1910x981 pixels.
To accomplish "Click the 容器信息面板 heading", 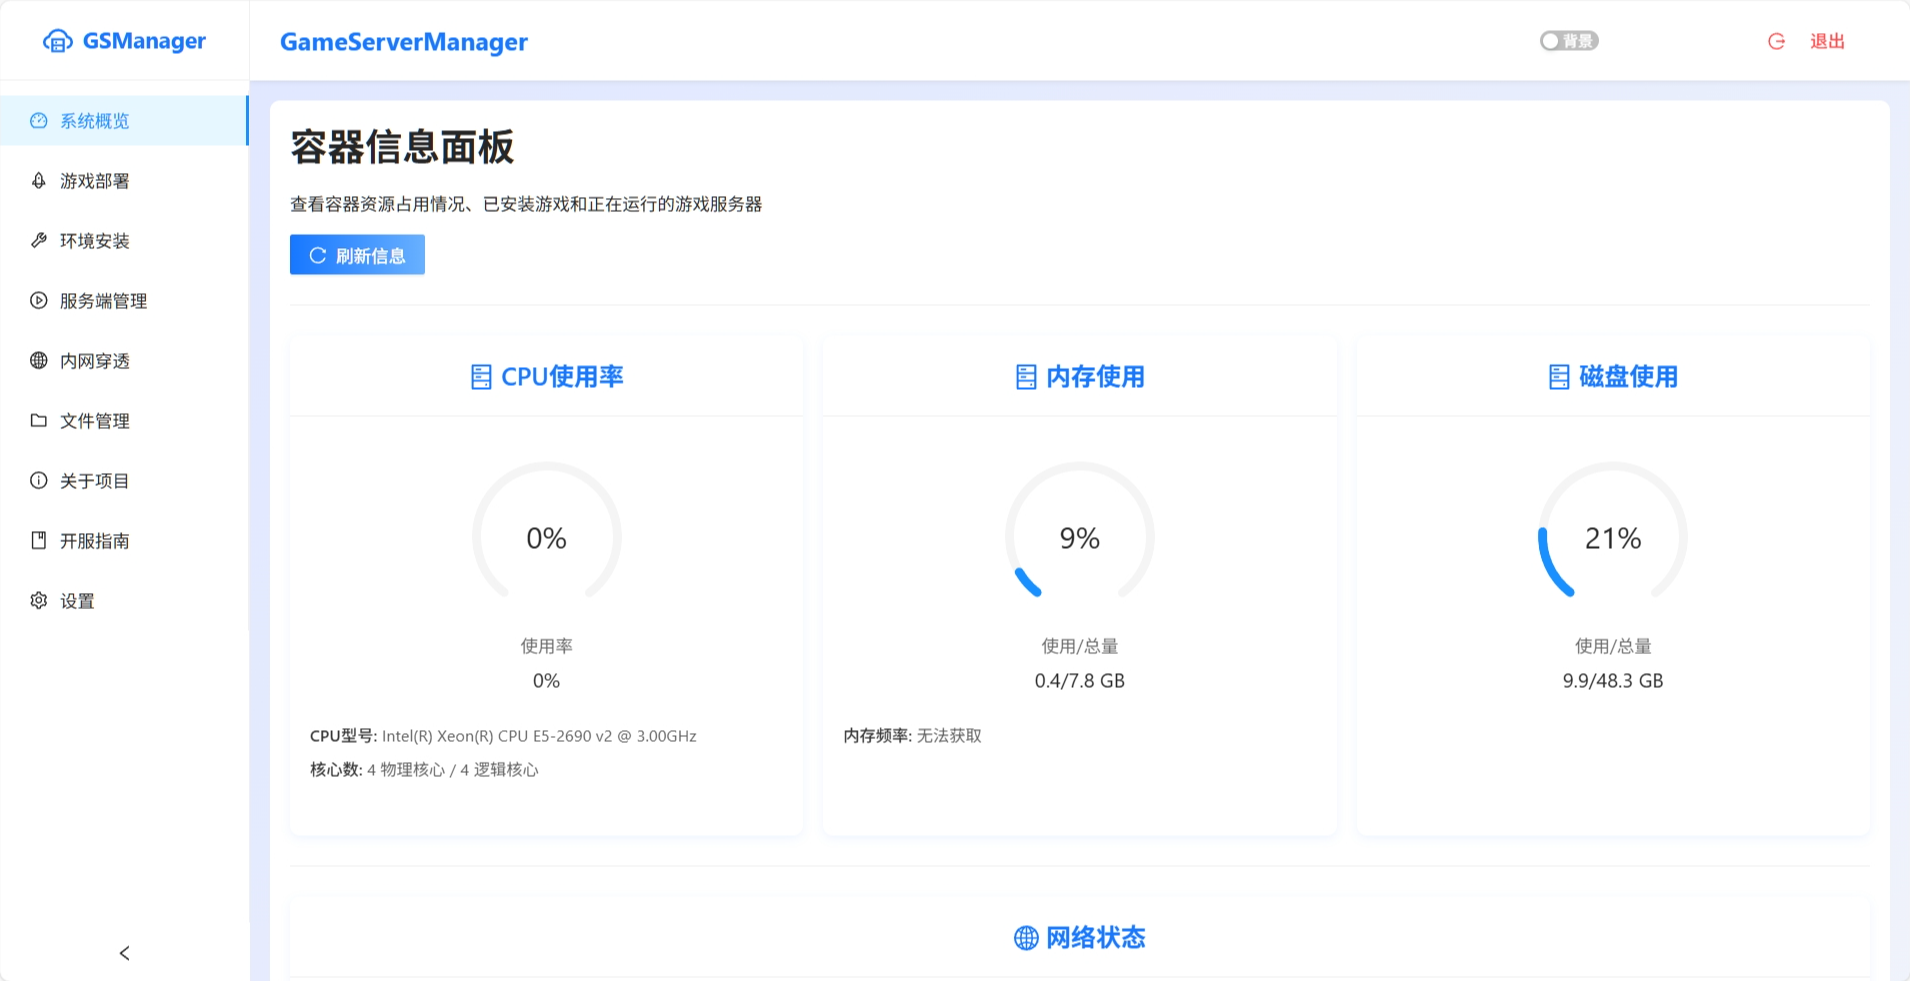I will point(402,147).
